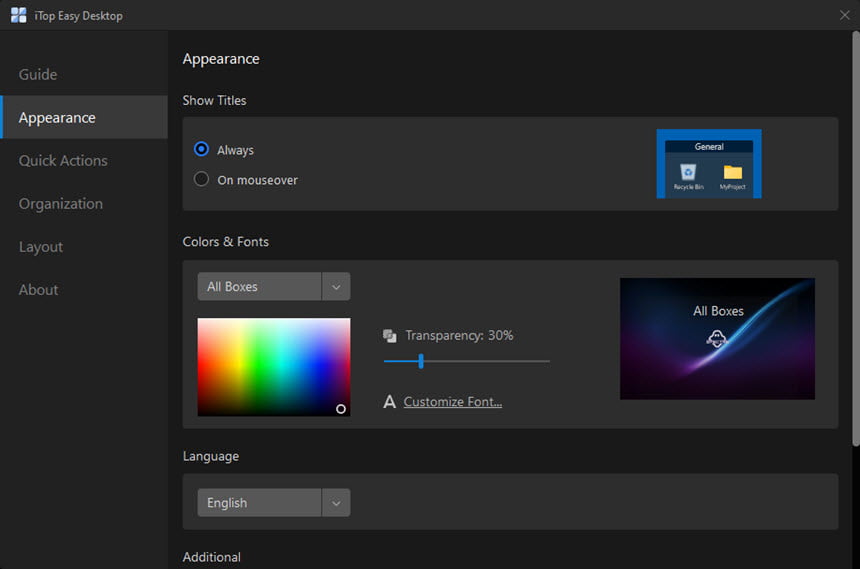
Task: Select the On mouseover radio button
Action: pos(201,179)
